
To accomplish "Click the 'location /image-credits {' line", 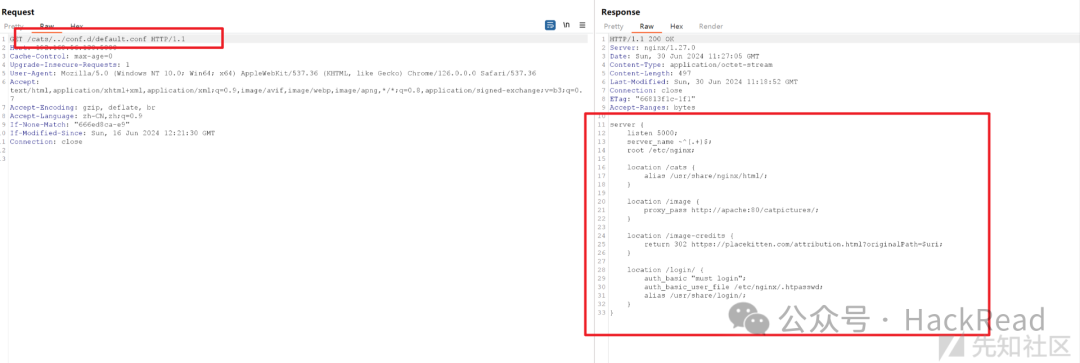I will tap(682, 235).
